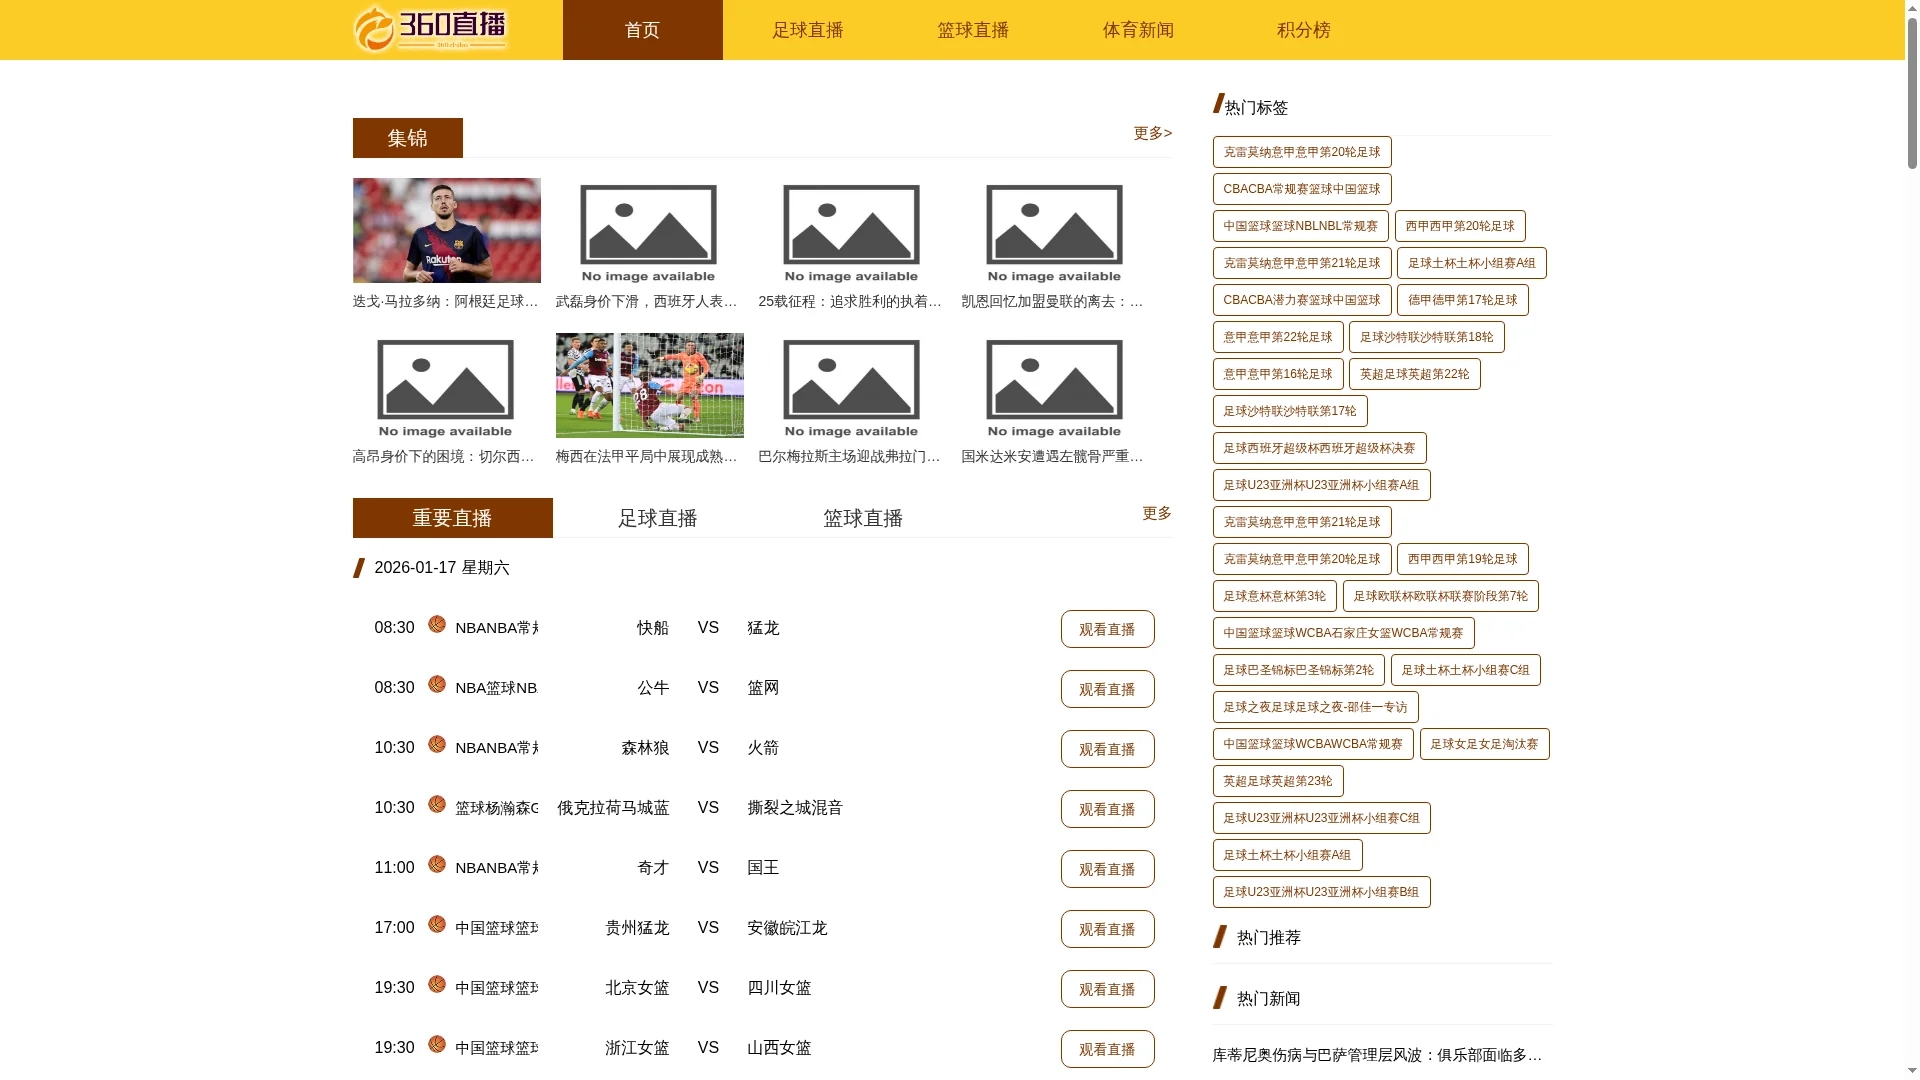Click 观看直播 for 浙江女篮 VS 山西女篮

point(1107,1049)
